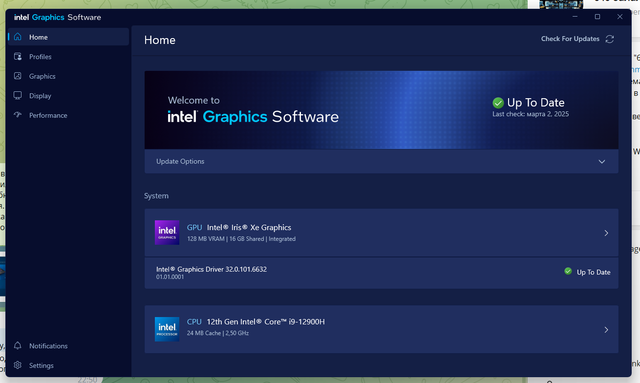Open CPU details with the arrow chevron
Viewport: 640px width, 383px height.
(606, 330)
